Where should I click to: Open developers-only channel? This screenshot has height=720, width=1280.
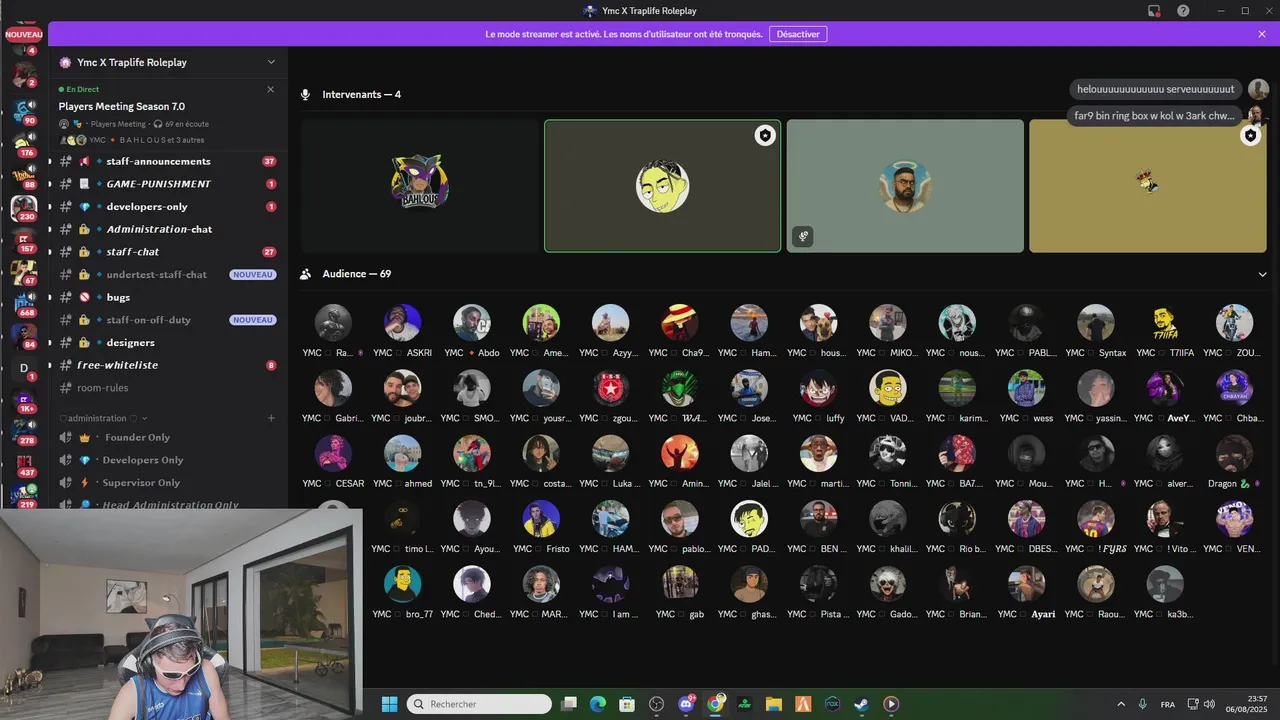tap(168, 207)
